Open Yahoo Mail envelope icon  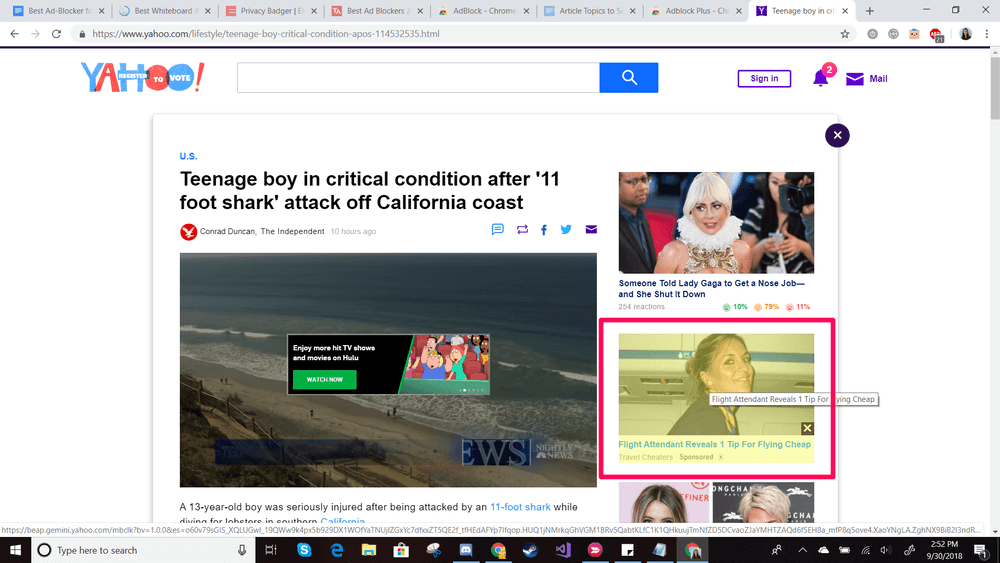point(855,78)
